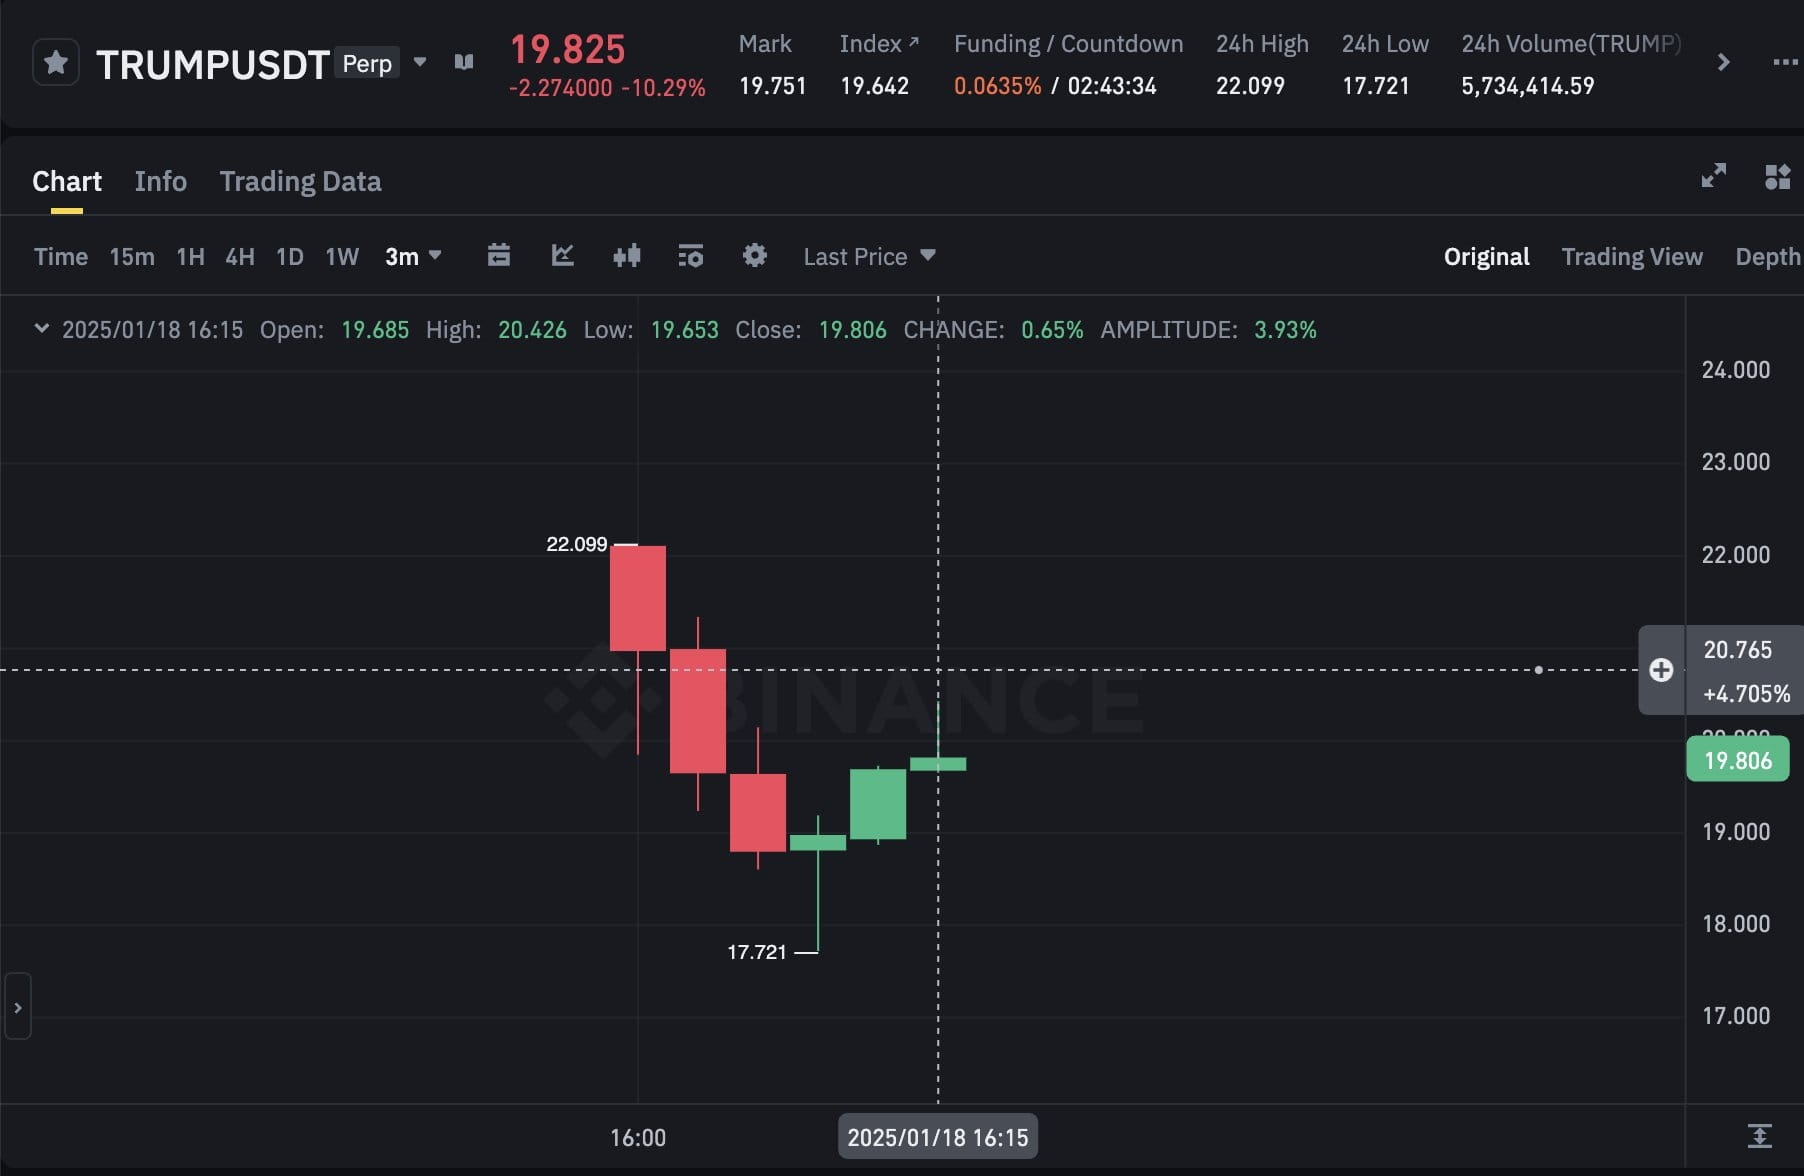The width and height of the screenshot is (1804, 1176).
Task: Collapse the OHLC info line chevron
Action: [x=42, y=328]
